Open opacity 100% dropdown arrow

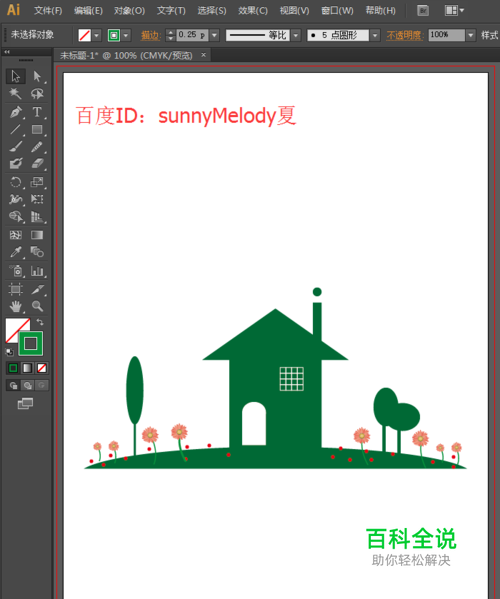click(471, 36)
